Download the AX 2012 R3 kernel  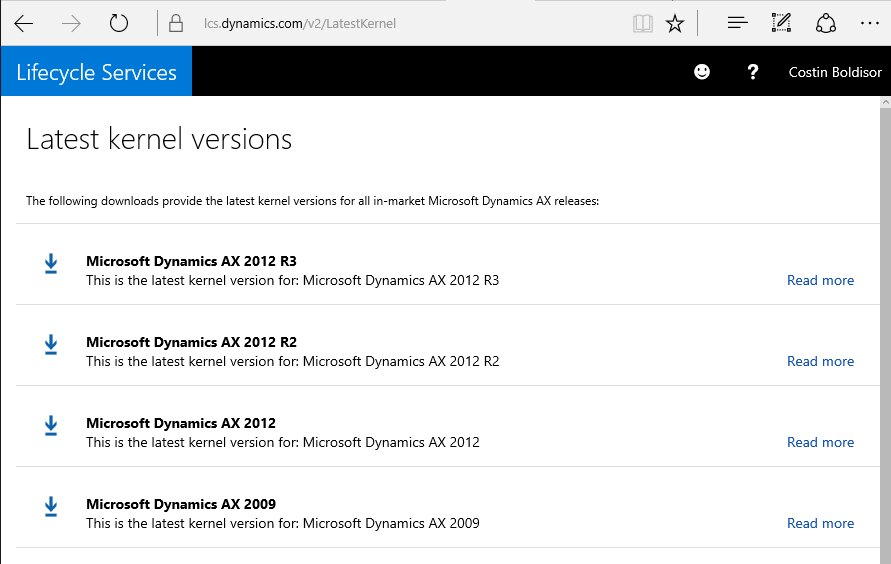coord(51,263)
